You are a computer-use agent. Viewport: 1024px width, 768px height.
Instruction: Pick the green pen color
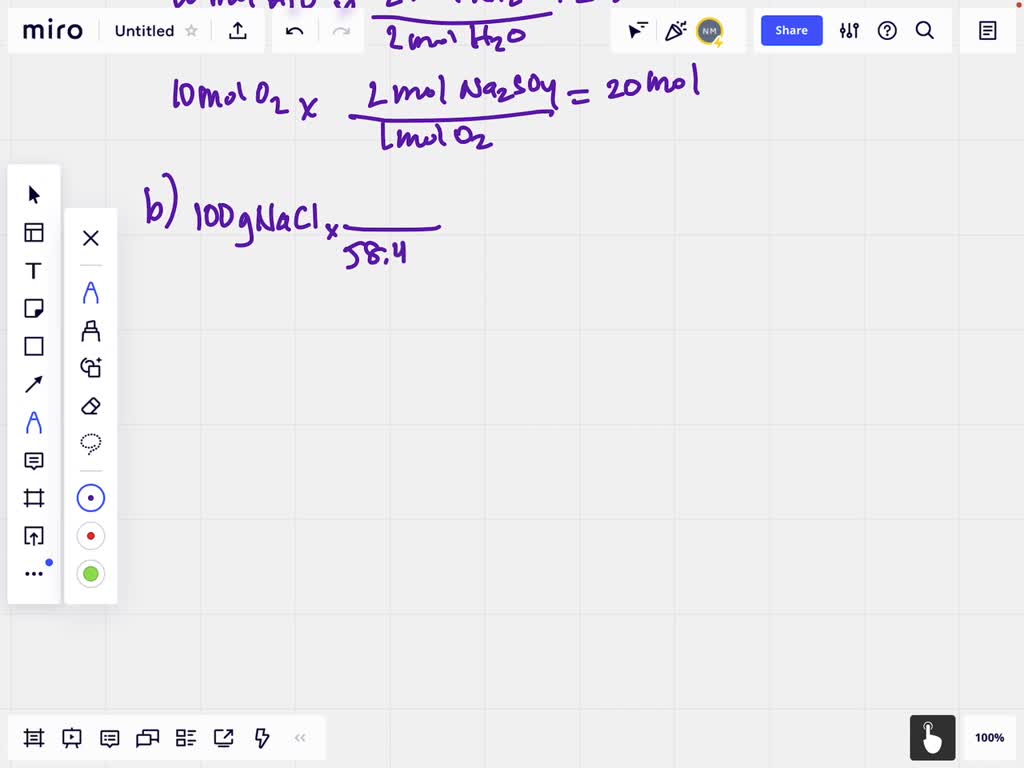(91, 573)
